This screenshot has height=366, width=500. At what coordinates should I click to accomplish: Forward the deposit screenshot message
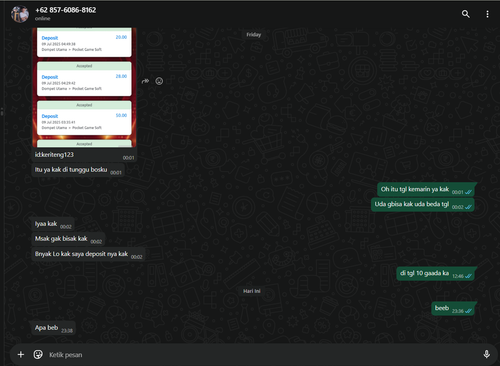(145, 81)
